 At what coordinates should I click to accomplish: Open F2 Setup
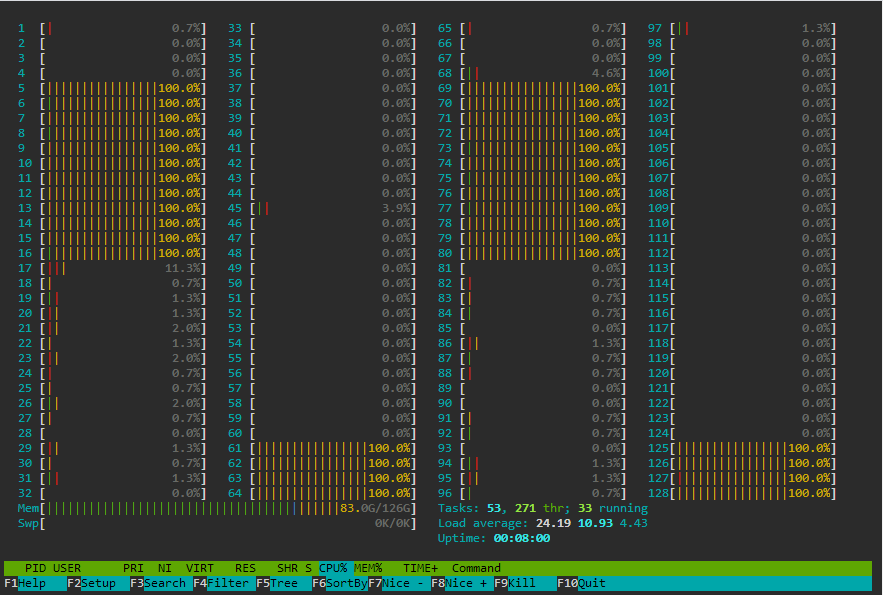click(x=98, y=583)
